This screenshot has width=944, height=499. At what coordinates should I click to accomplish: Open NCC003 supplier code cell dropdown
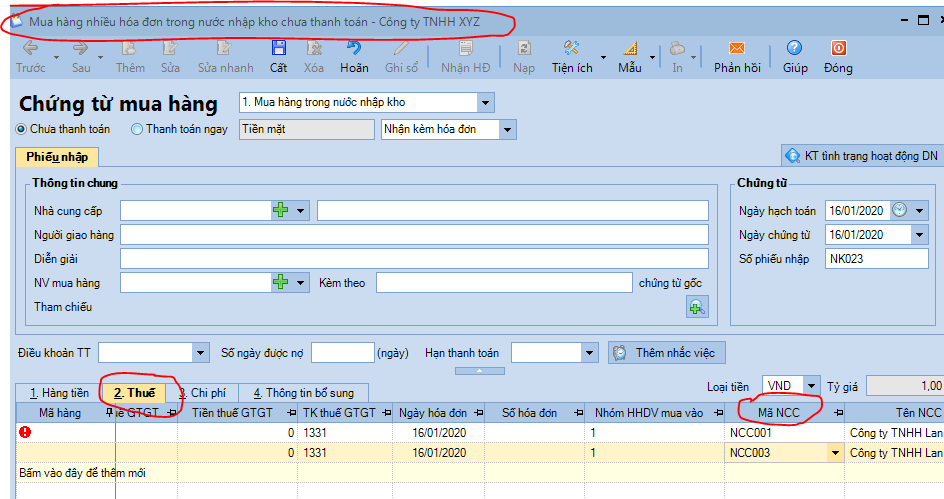(835, 453)
